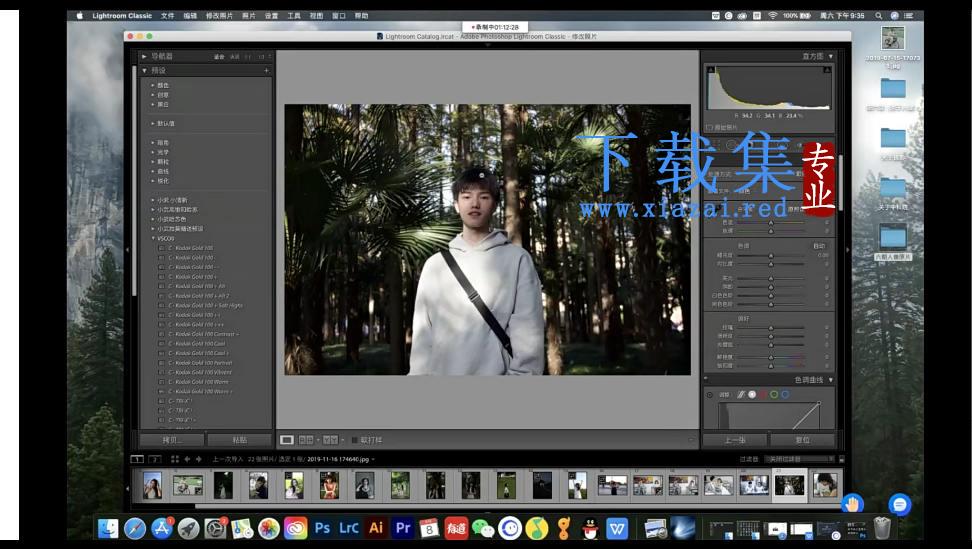Screen dimensions: 972x549
Task: Select the blue channel circle in tone curve
Action: (x=785, y=395)
